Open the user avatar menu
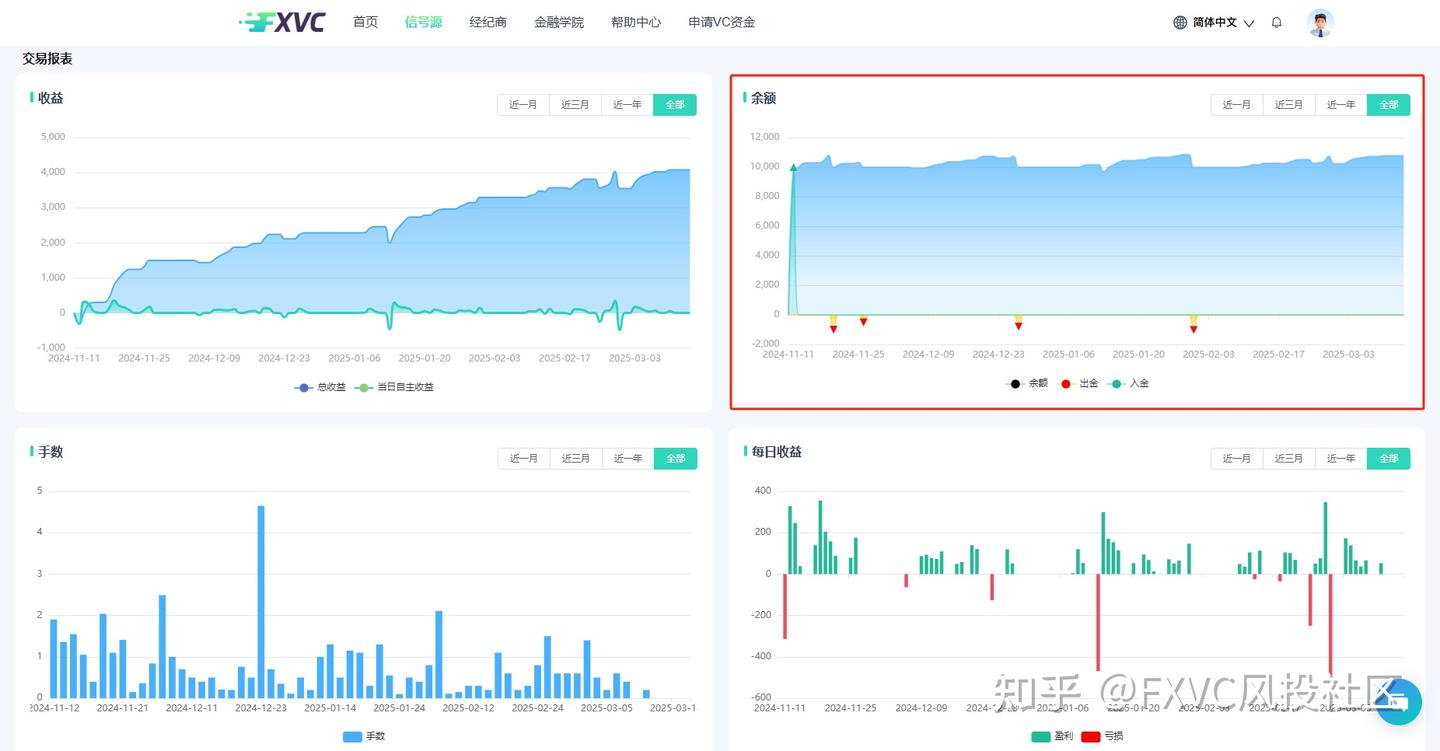The height and width of the screenshot is (751, 1440). 1321,23
